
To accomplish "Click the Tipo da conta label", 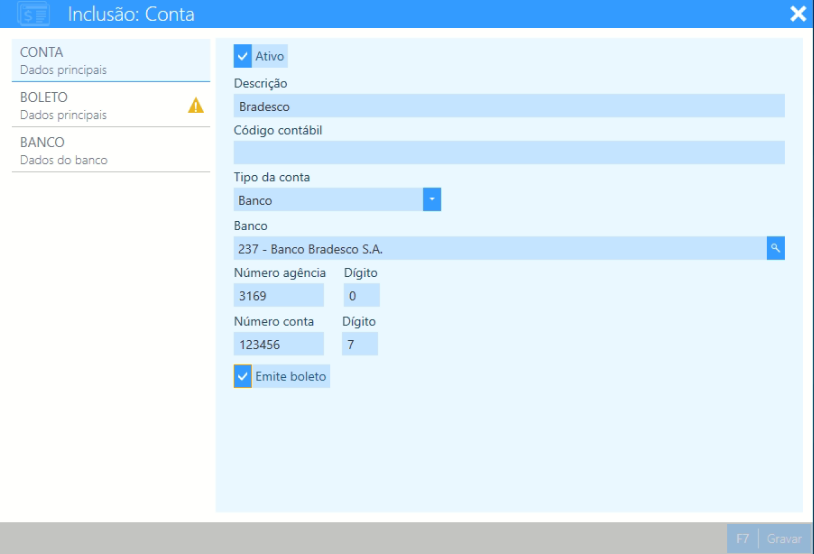I will coord(272,177).
